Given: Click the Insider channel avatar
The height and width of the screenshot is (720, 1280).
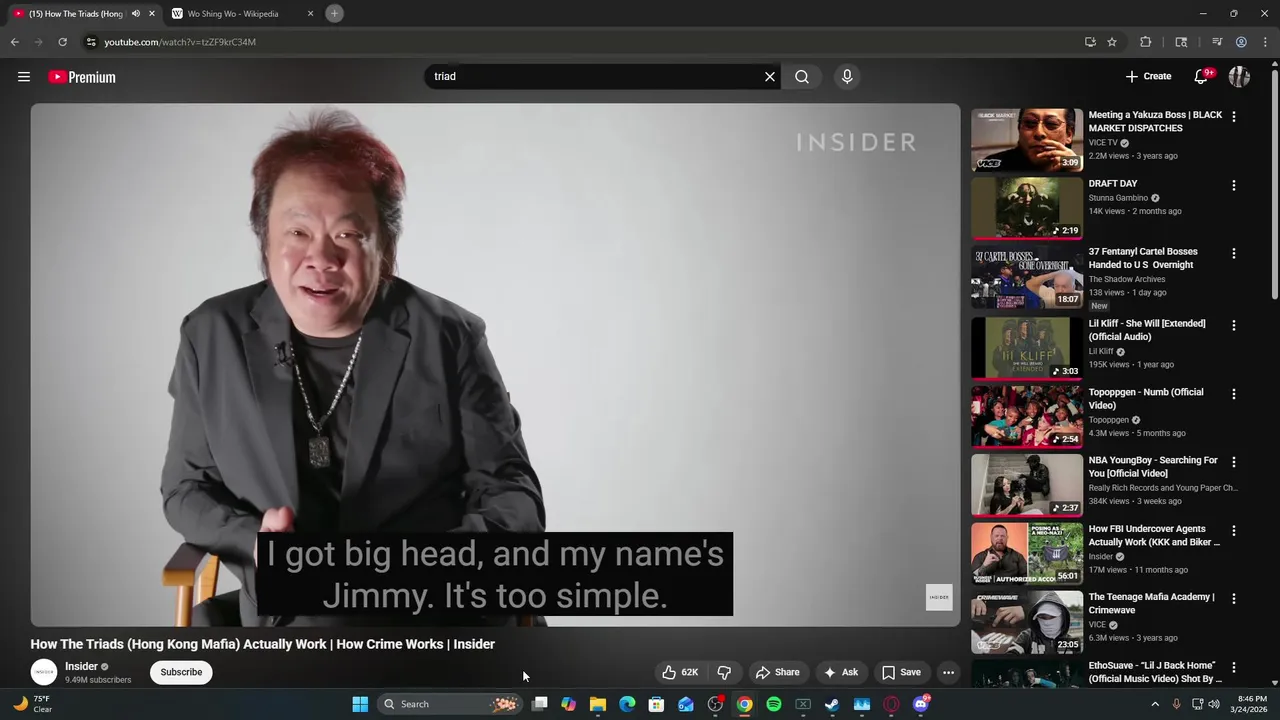Looking at the screenshot, I should click(x=44, y=672).
